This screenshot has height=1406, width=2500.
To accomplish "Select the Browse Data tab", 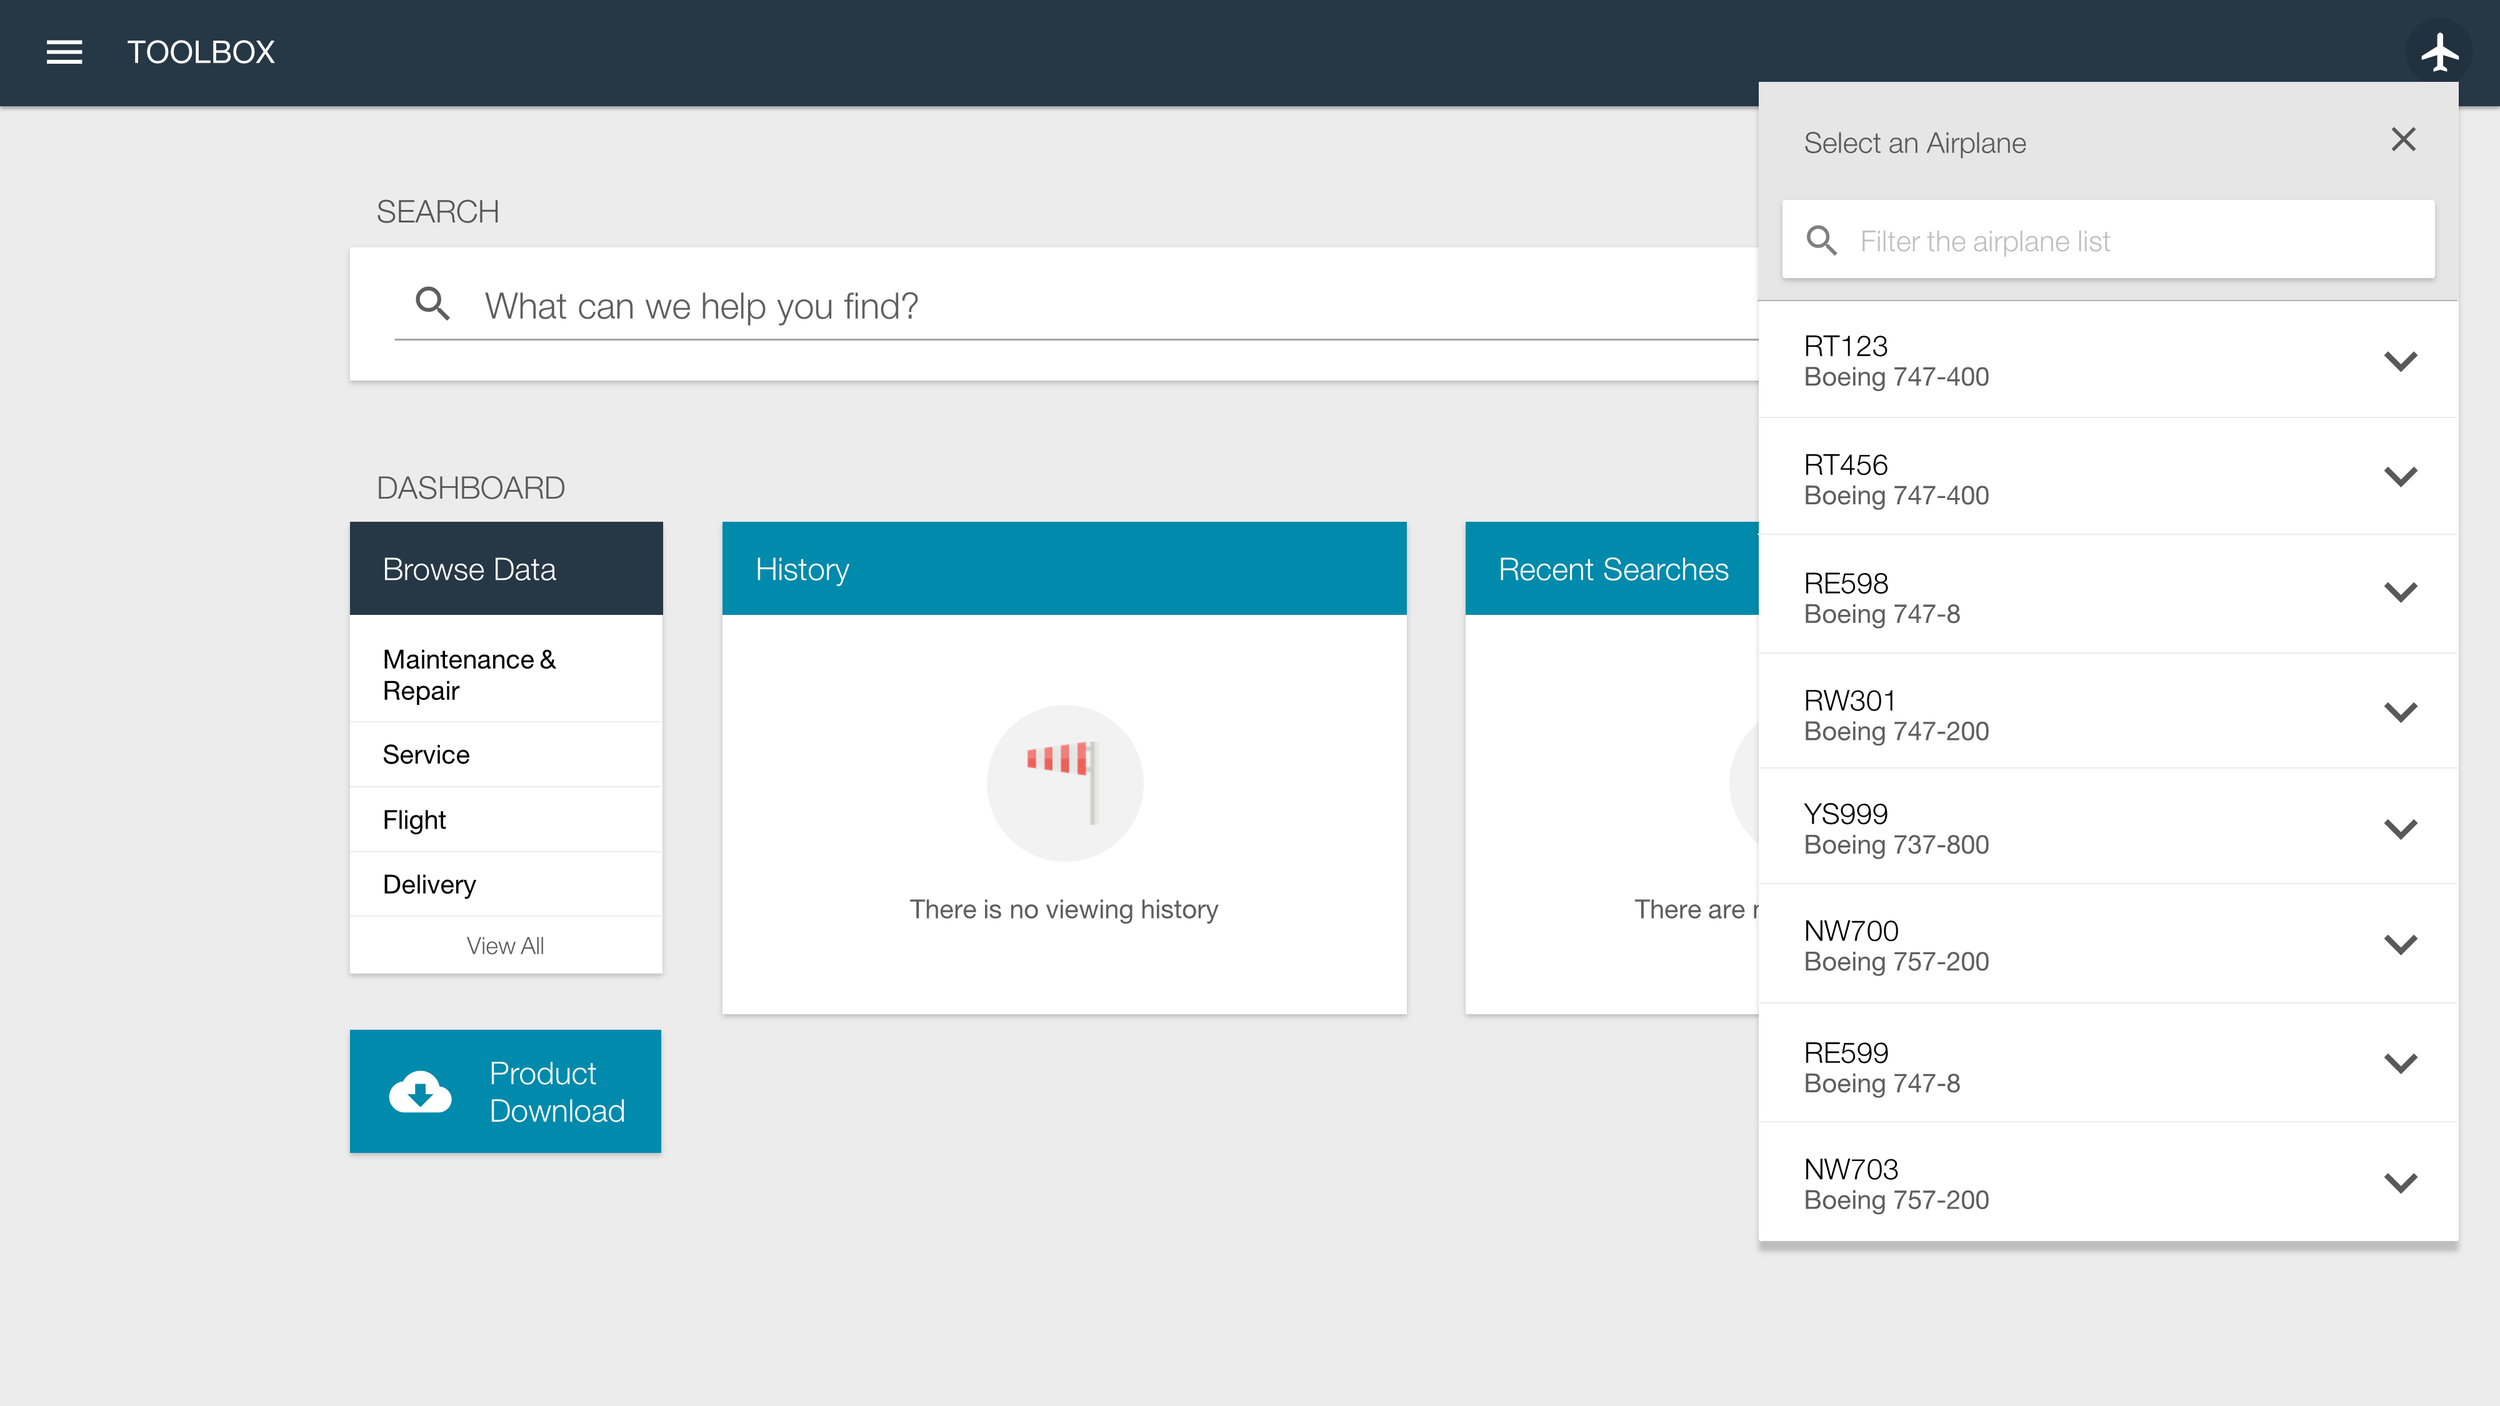I will [505, 567].
